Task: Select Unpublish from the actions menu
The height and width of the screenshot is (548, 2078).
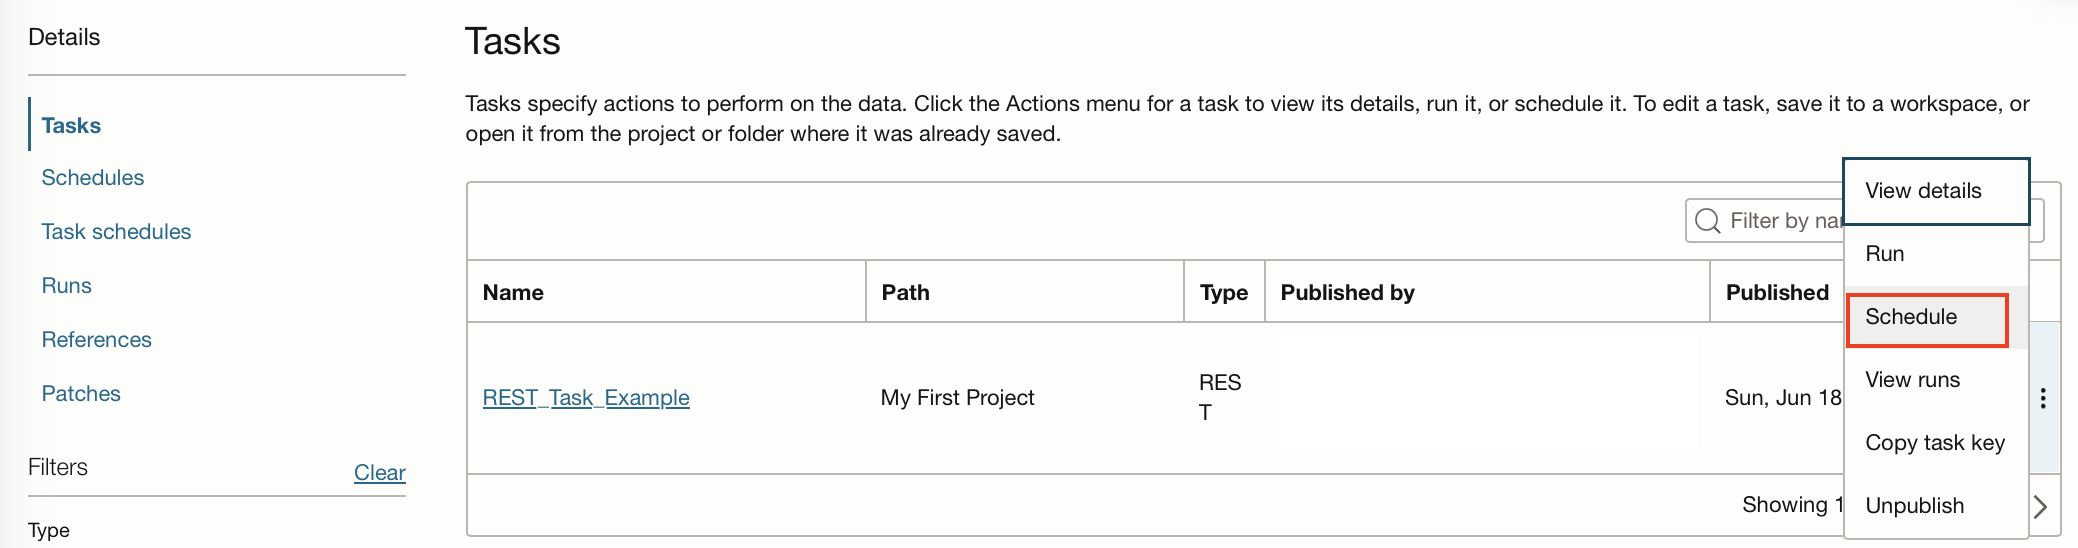Action: point(1914,506)
